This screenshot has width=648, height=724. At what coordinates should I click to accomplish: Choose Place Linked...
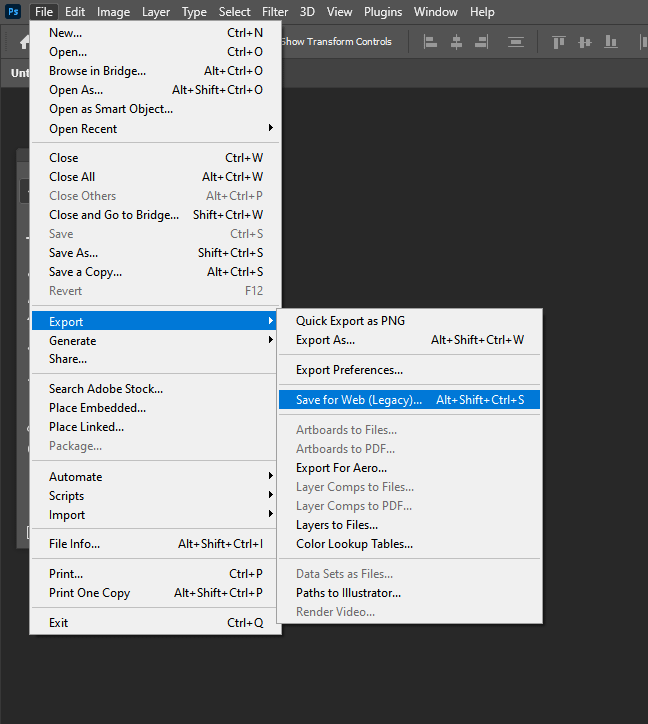[x=156, y=427]
